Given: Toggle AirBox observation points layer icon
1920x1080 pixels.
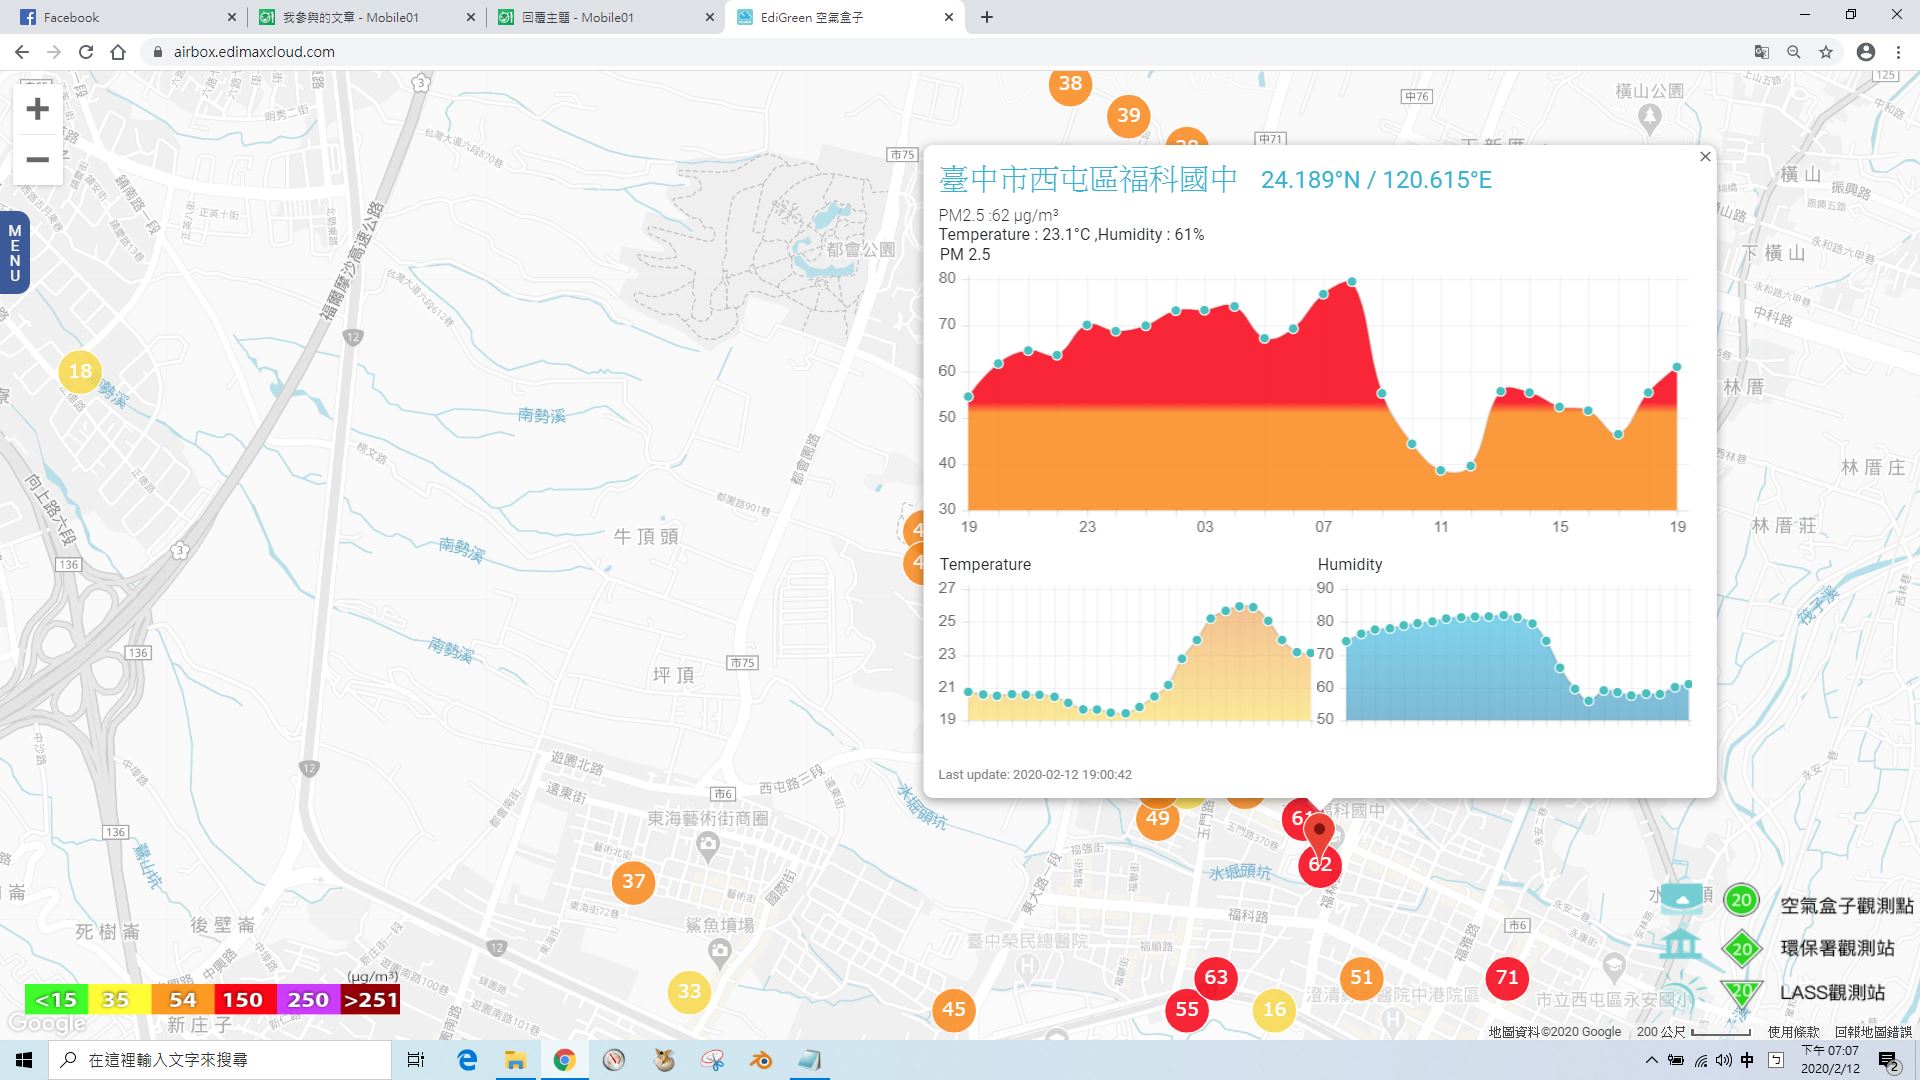Looking at the screenshot, I should 1682,899.
